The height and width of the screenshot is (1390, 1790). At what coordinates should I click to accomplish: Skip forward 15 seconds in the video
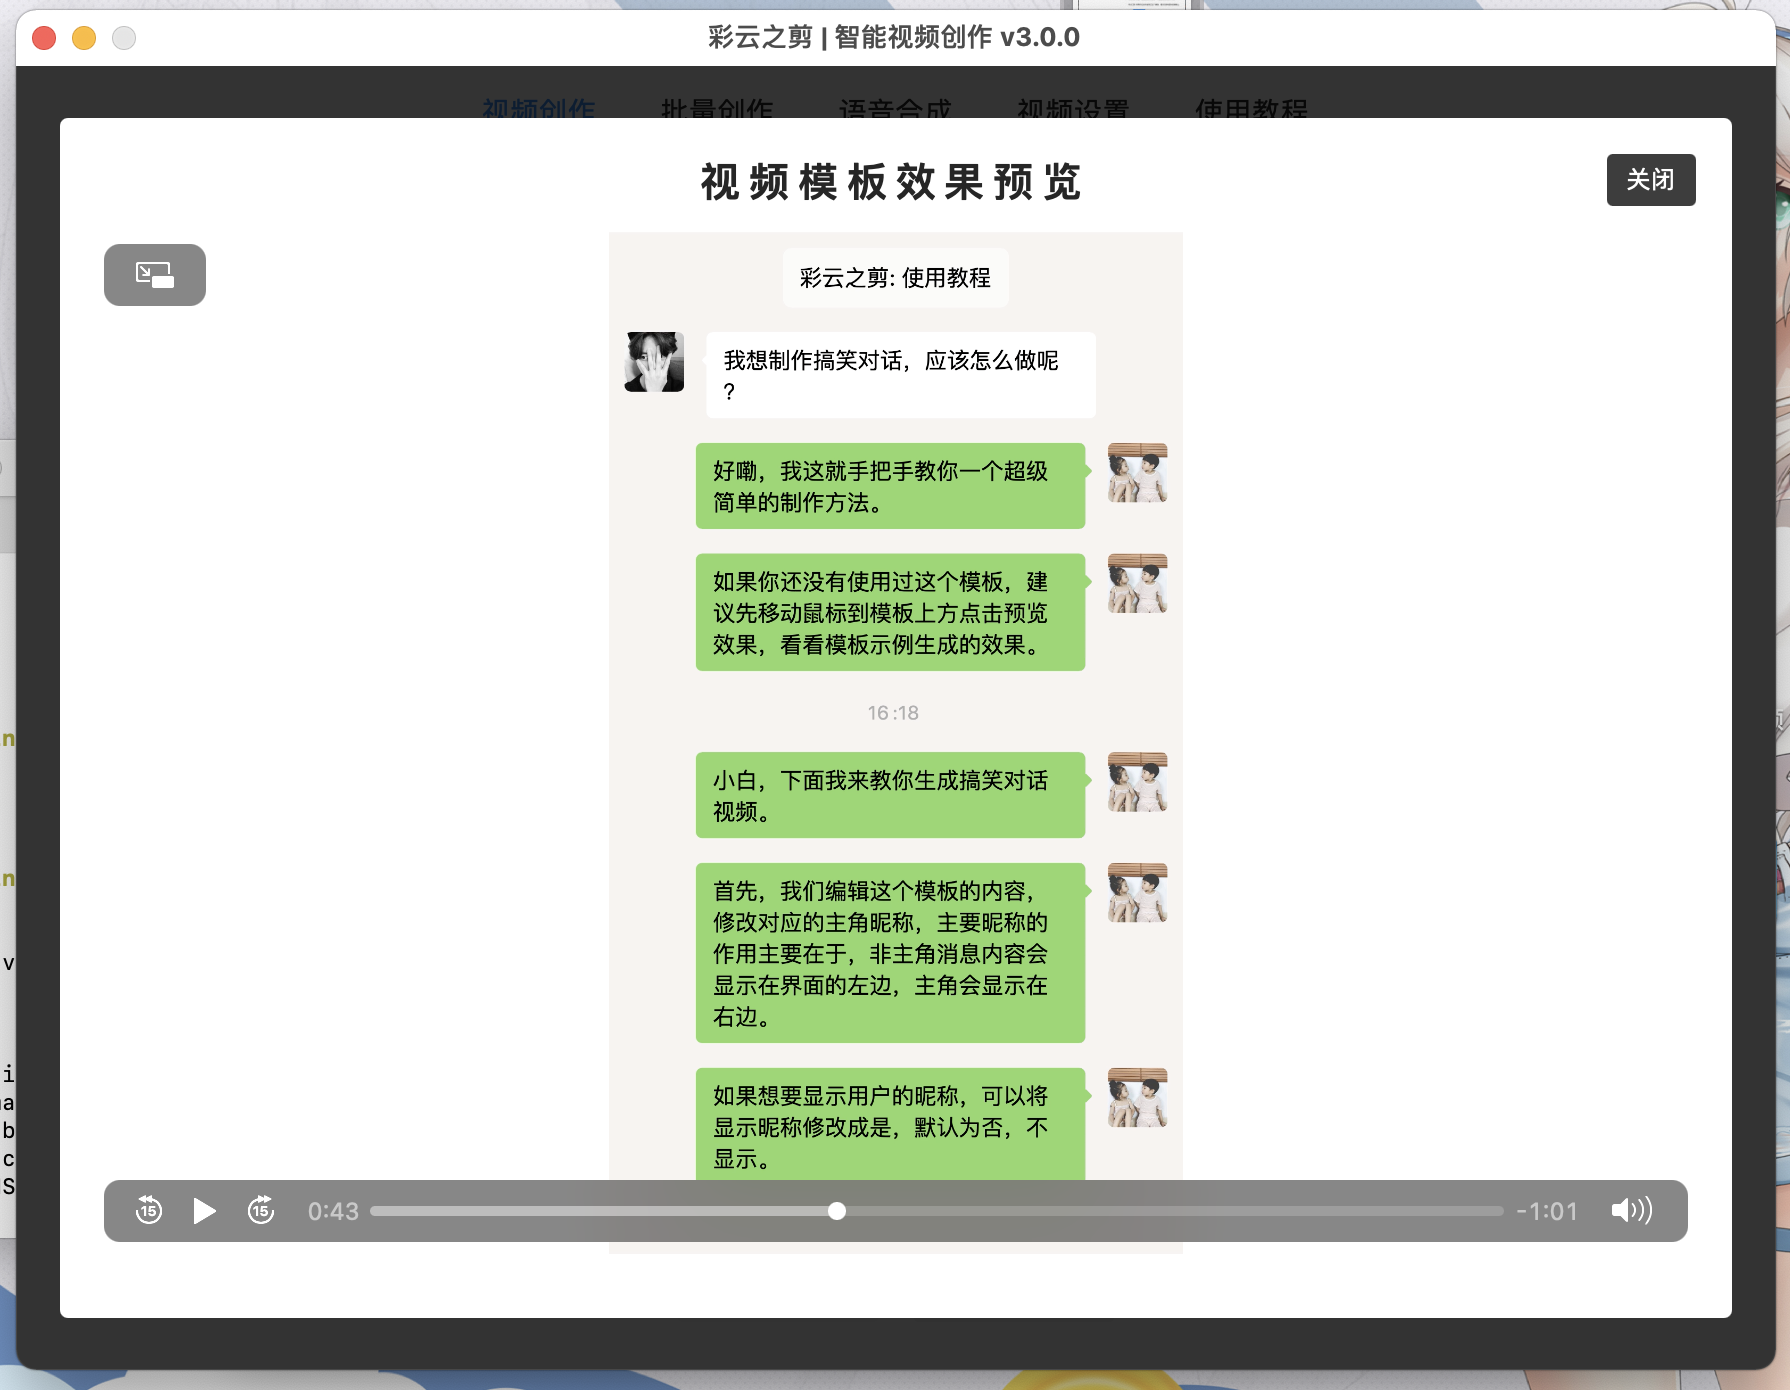261,1210
